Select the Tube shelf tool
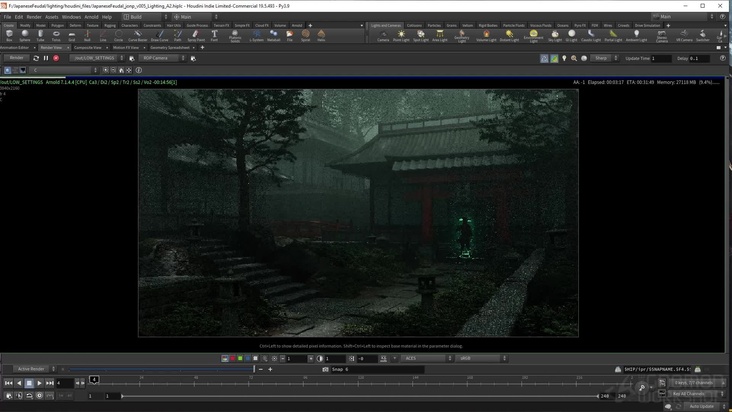The width and height of the screenshot is (732, 412). [41, 35]
